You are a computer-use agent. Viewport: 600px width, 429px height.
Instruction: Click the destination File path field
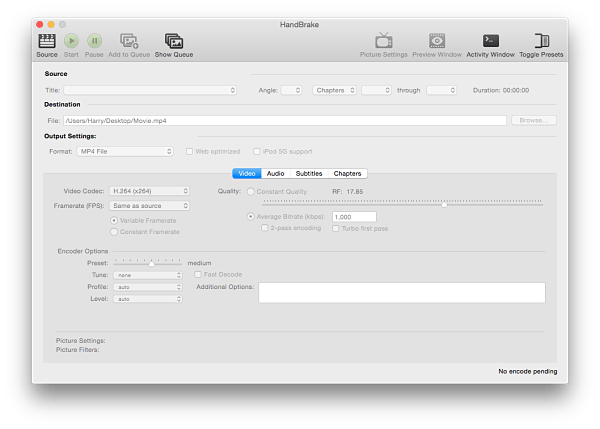pyautogui.click(x=285, y=121)
